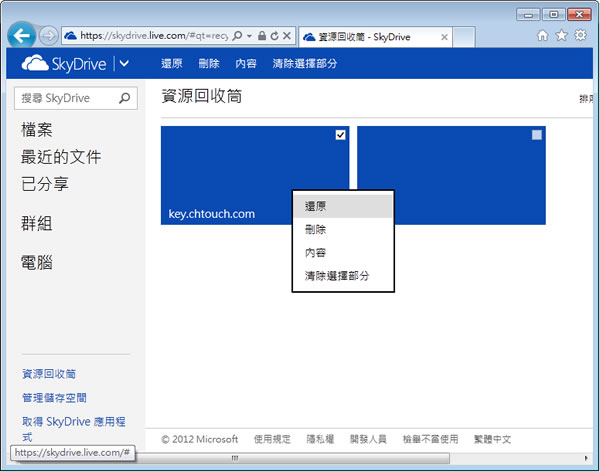Open the 管理儲存空間 link
The height and width of the screenshot is (472, 600).
[55, 398]
